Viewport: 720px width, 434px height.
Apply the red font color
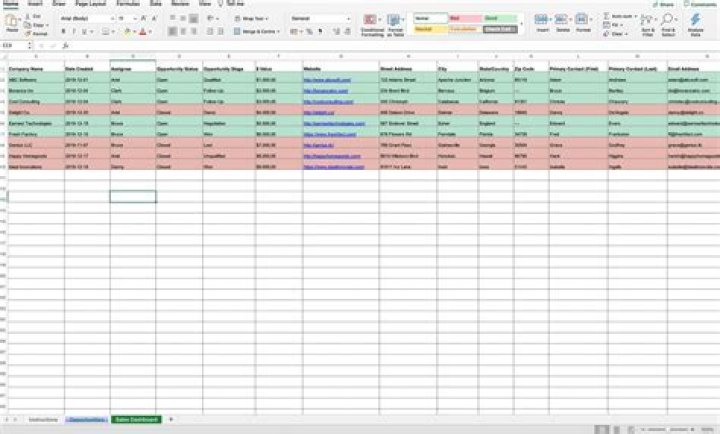[143, 32]
